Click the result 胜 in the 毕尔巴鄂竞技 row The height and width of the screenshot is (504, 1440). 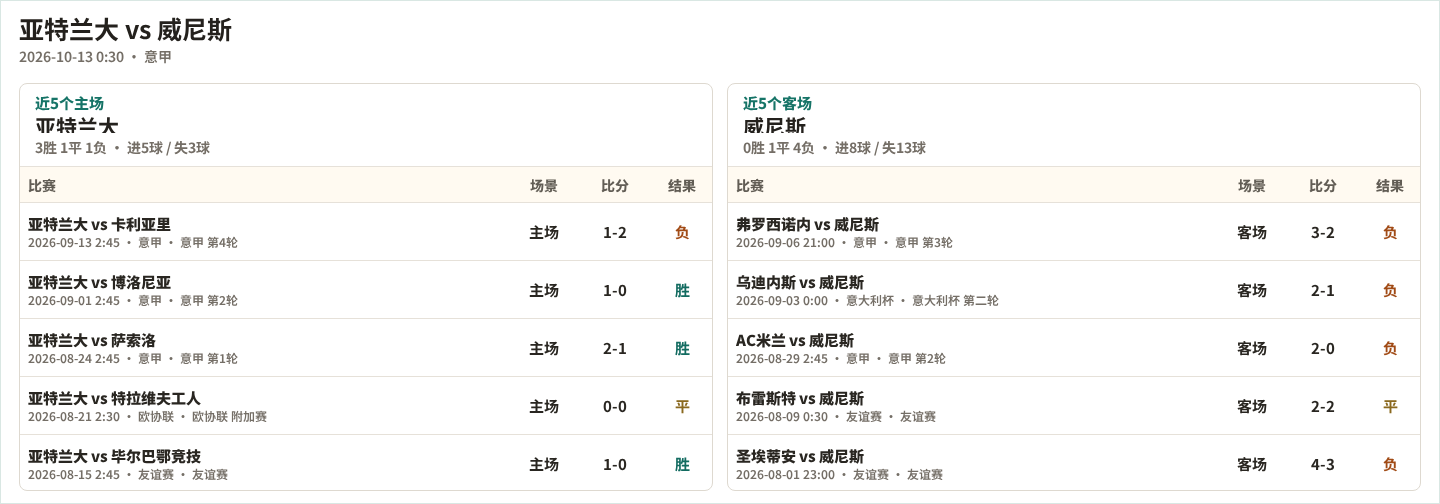[x=682, y=464]
